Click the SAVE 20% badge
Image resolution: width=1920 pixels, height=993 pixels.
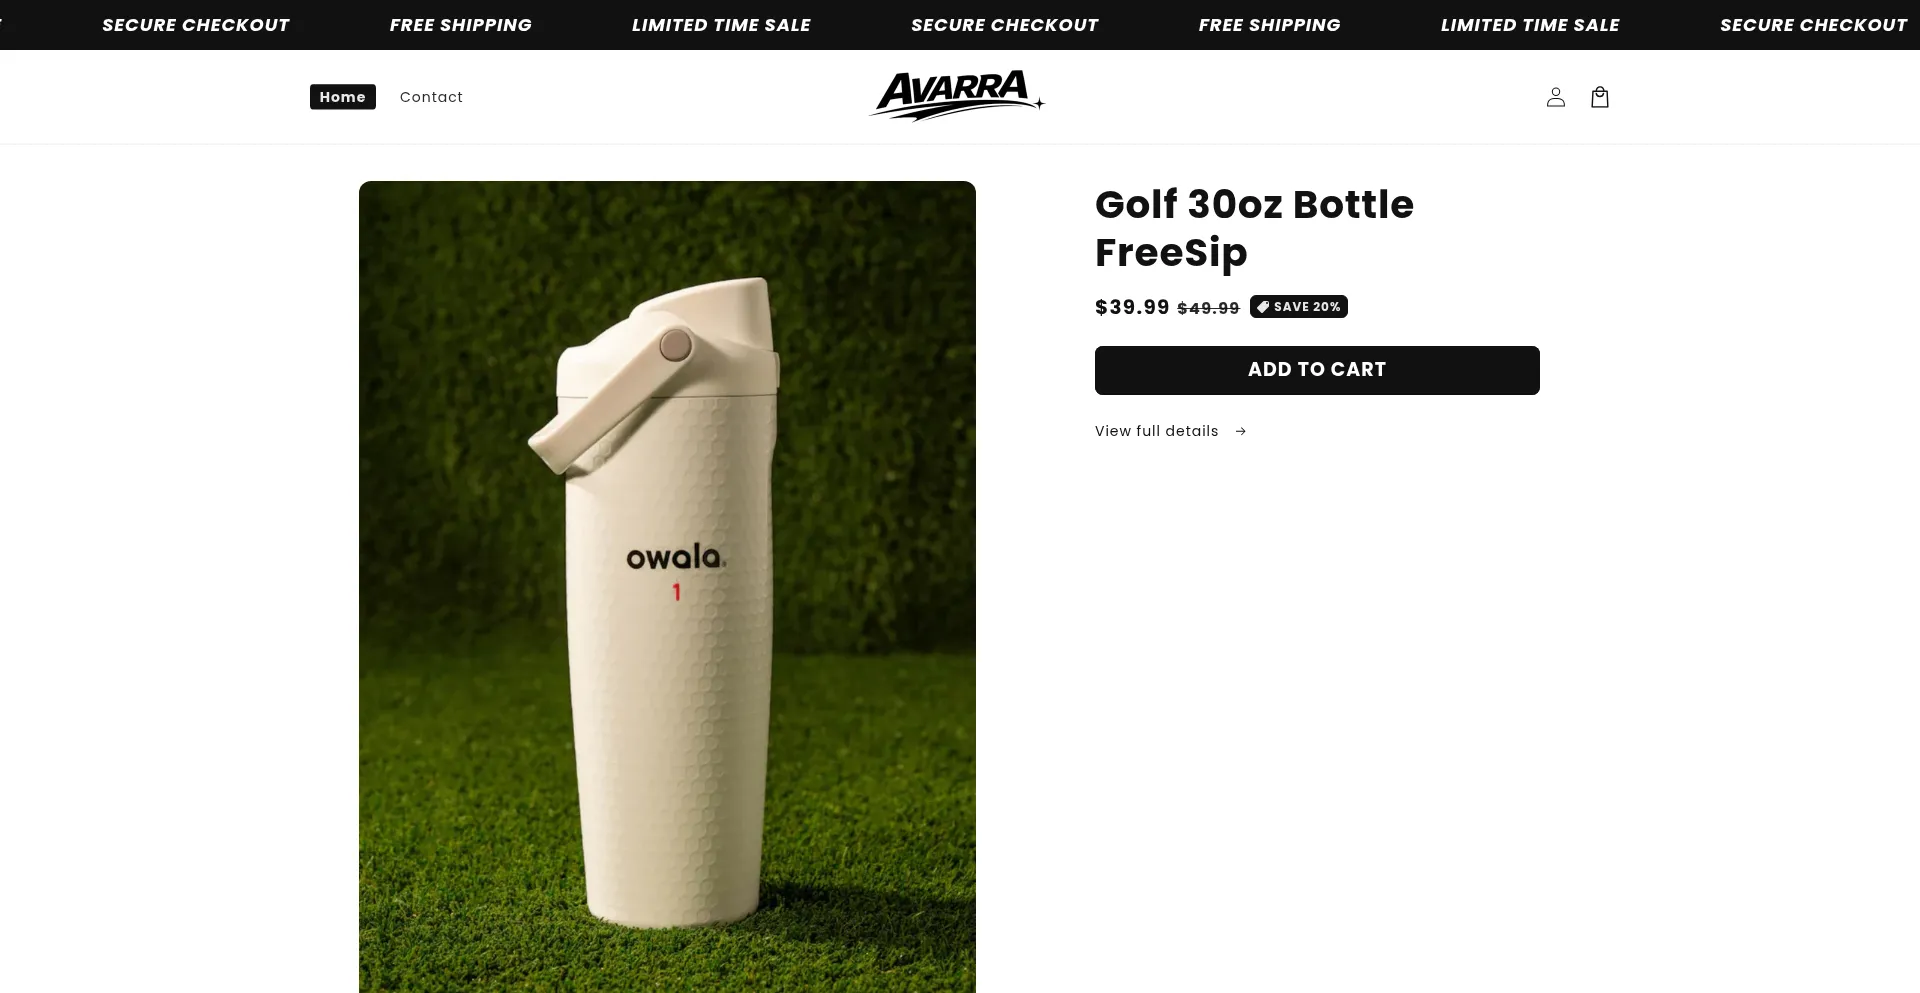click(1299, 307)
